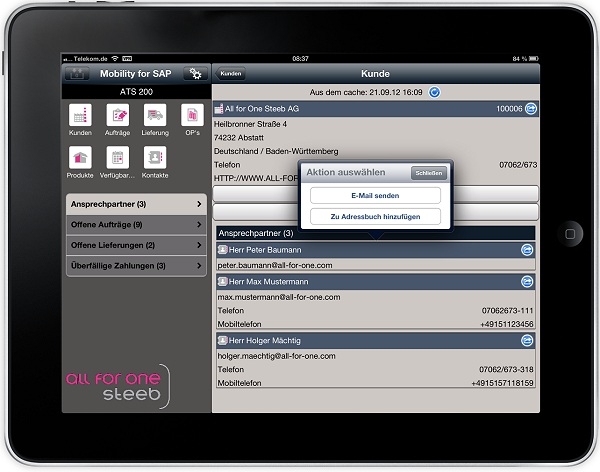
Task: Open the Verfügbarkeit icon
Action: pos(117,158)
